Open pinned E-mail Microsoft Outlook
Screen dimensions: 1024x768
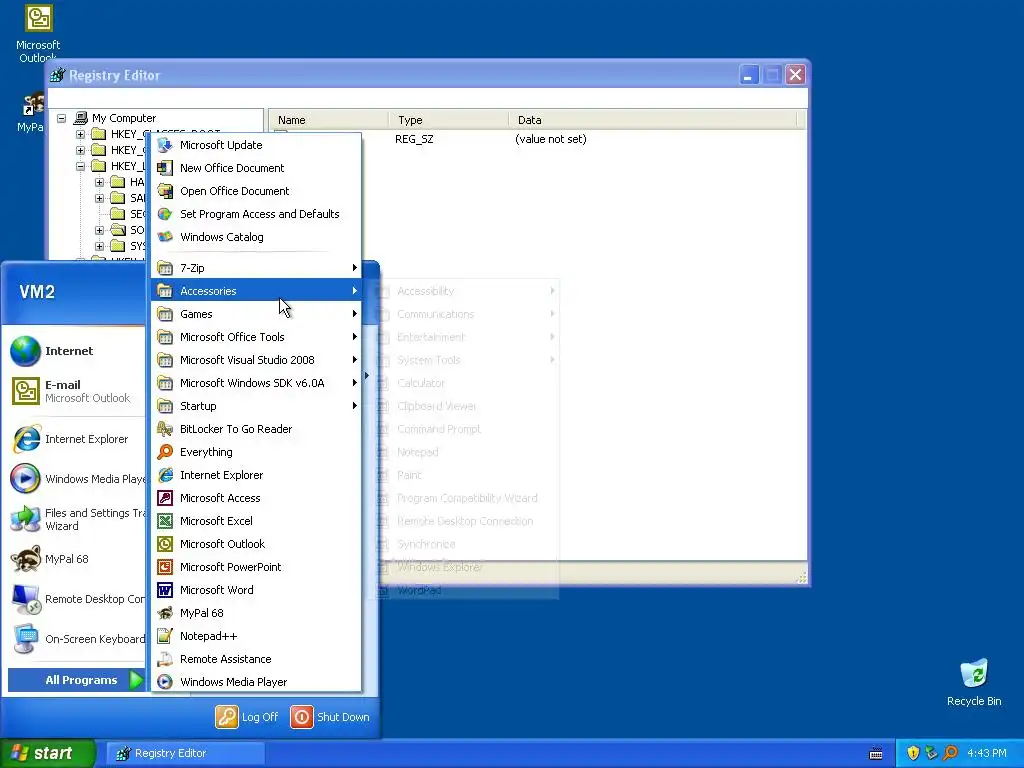click(76, 391)
